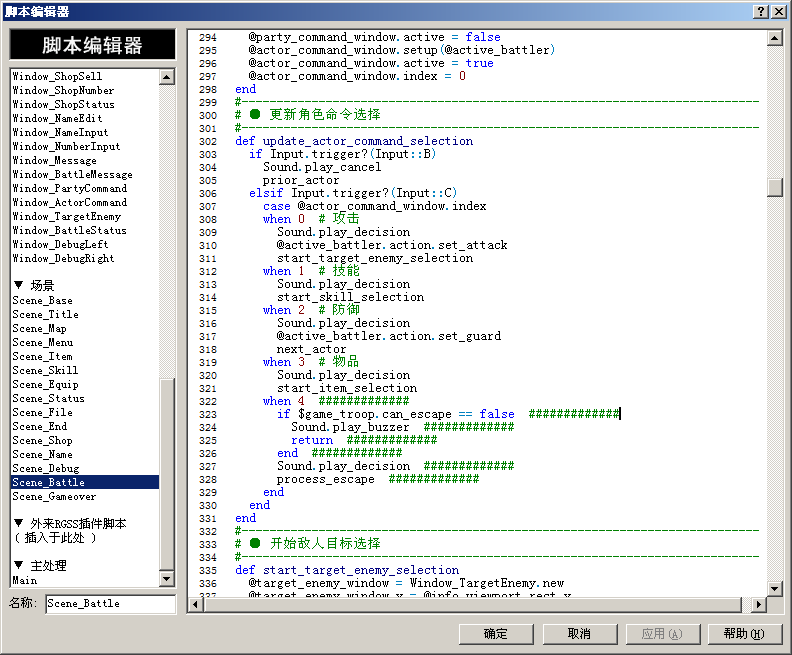Click line 335 def start_target_enemy_selection

pos(347,570)
